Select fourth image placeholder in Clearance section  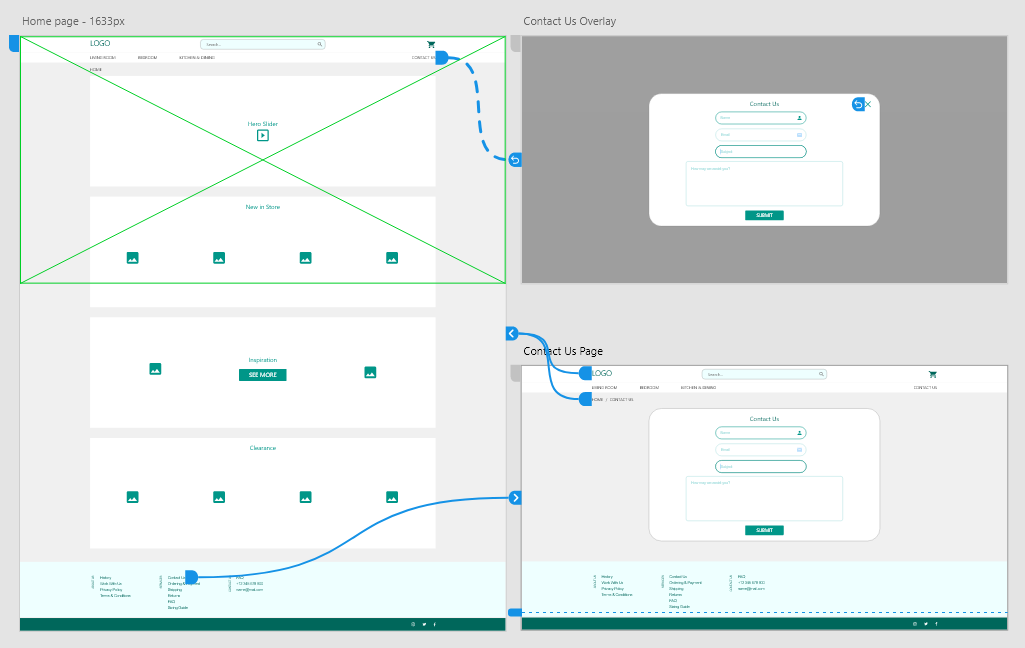coord(392,498)
